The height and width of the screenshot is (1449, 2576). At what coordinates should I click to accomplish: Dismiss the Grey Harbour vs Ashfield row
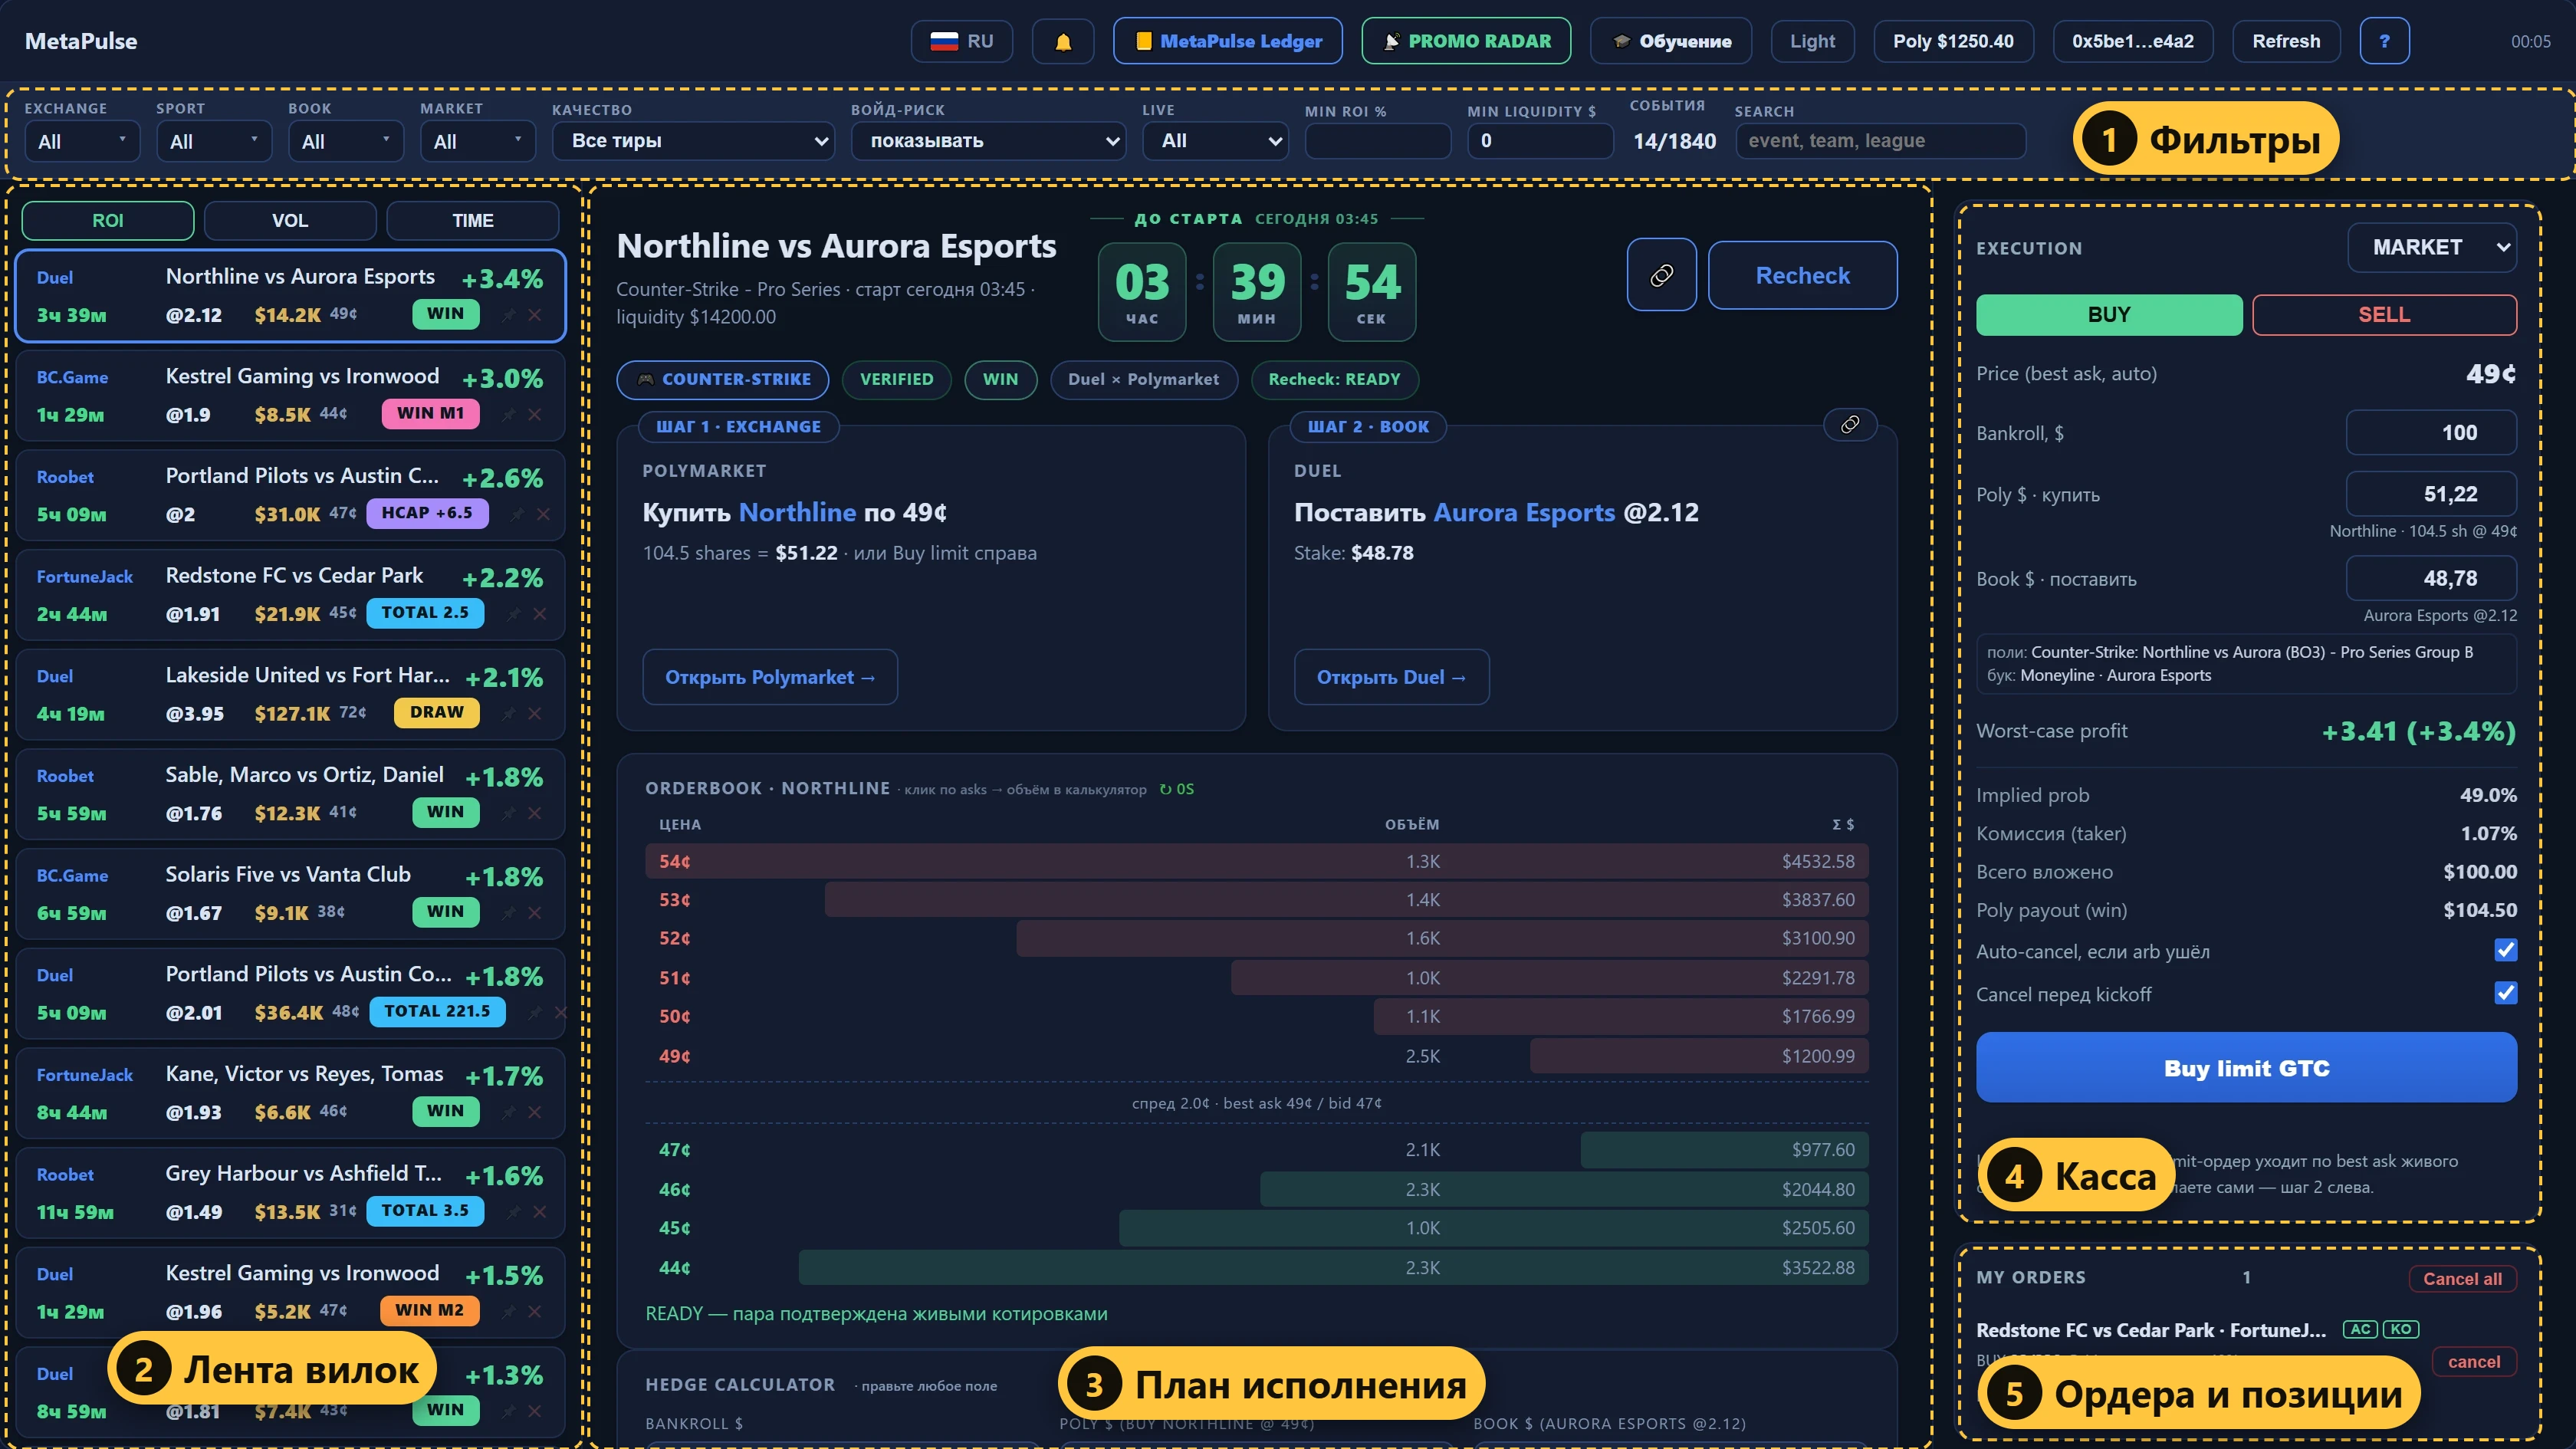pos(540,1211)
